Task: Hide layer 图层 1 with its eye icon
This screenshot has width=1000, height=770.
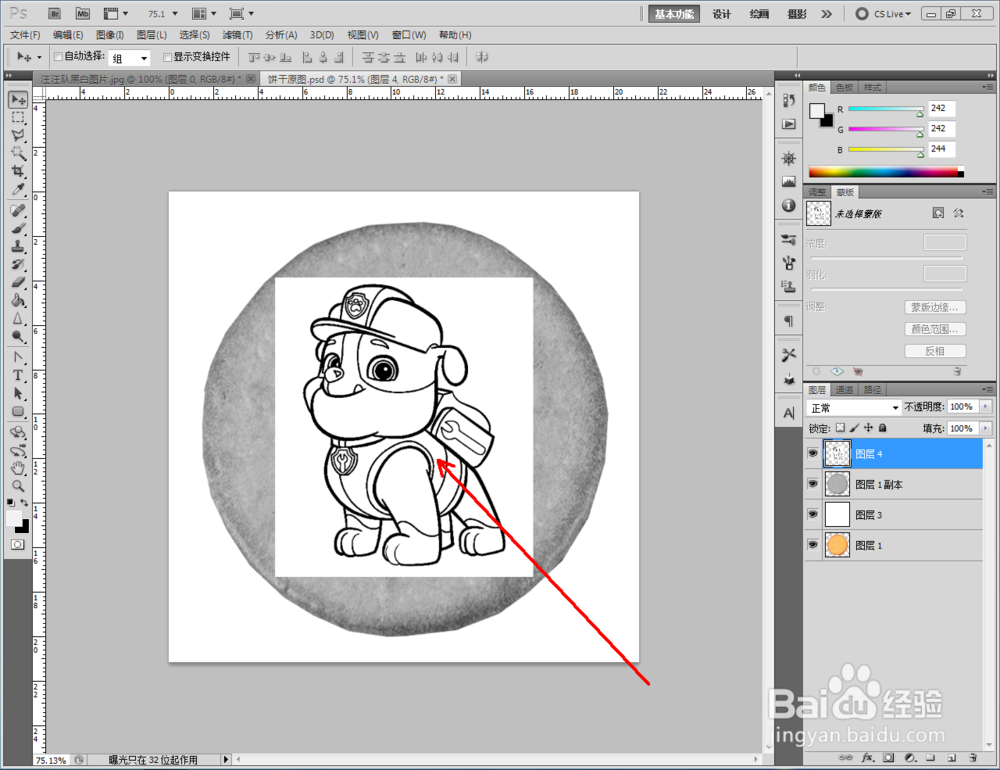Action: click(x=812, y=544)
